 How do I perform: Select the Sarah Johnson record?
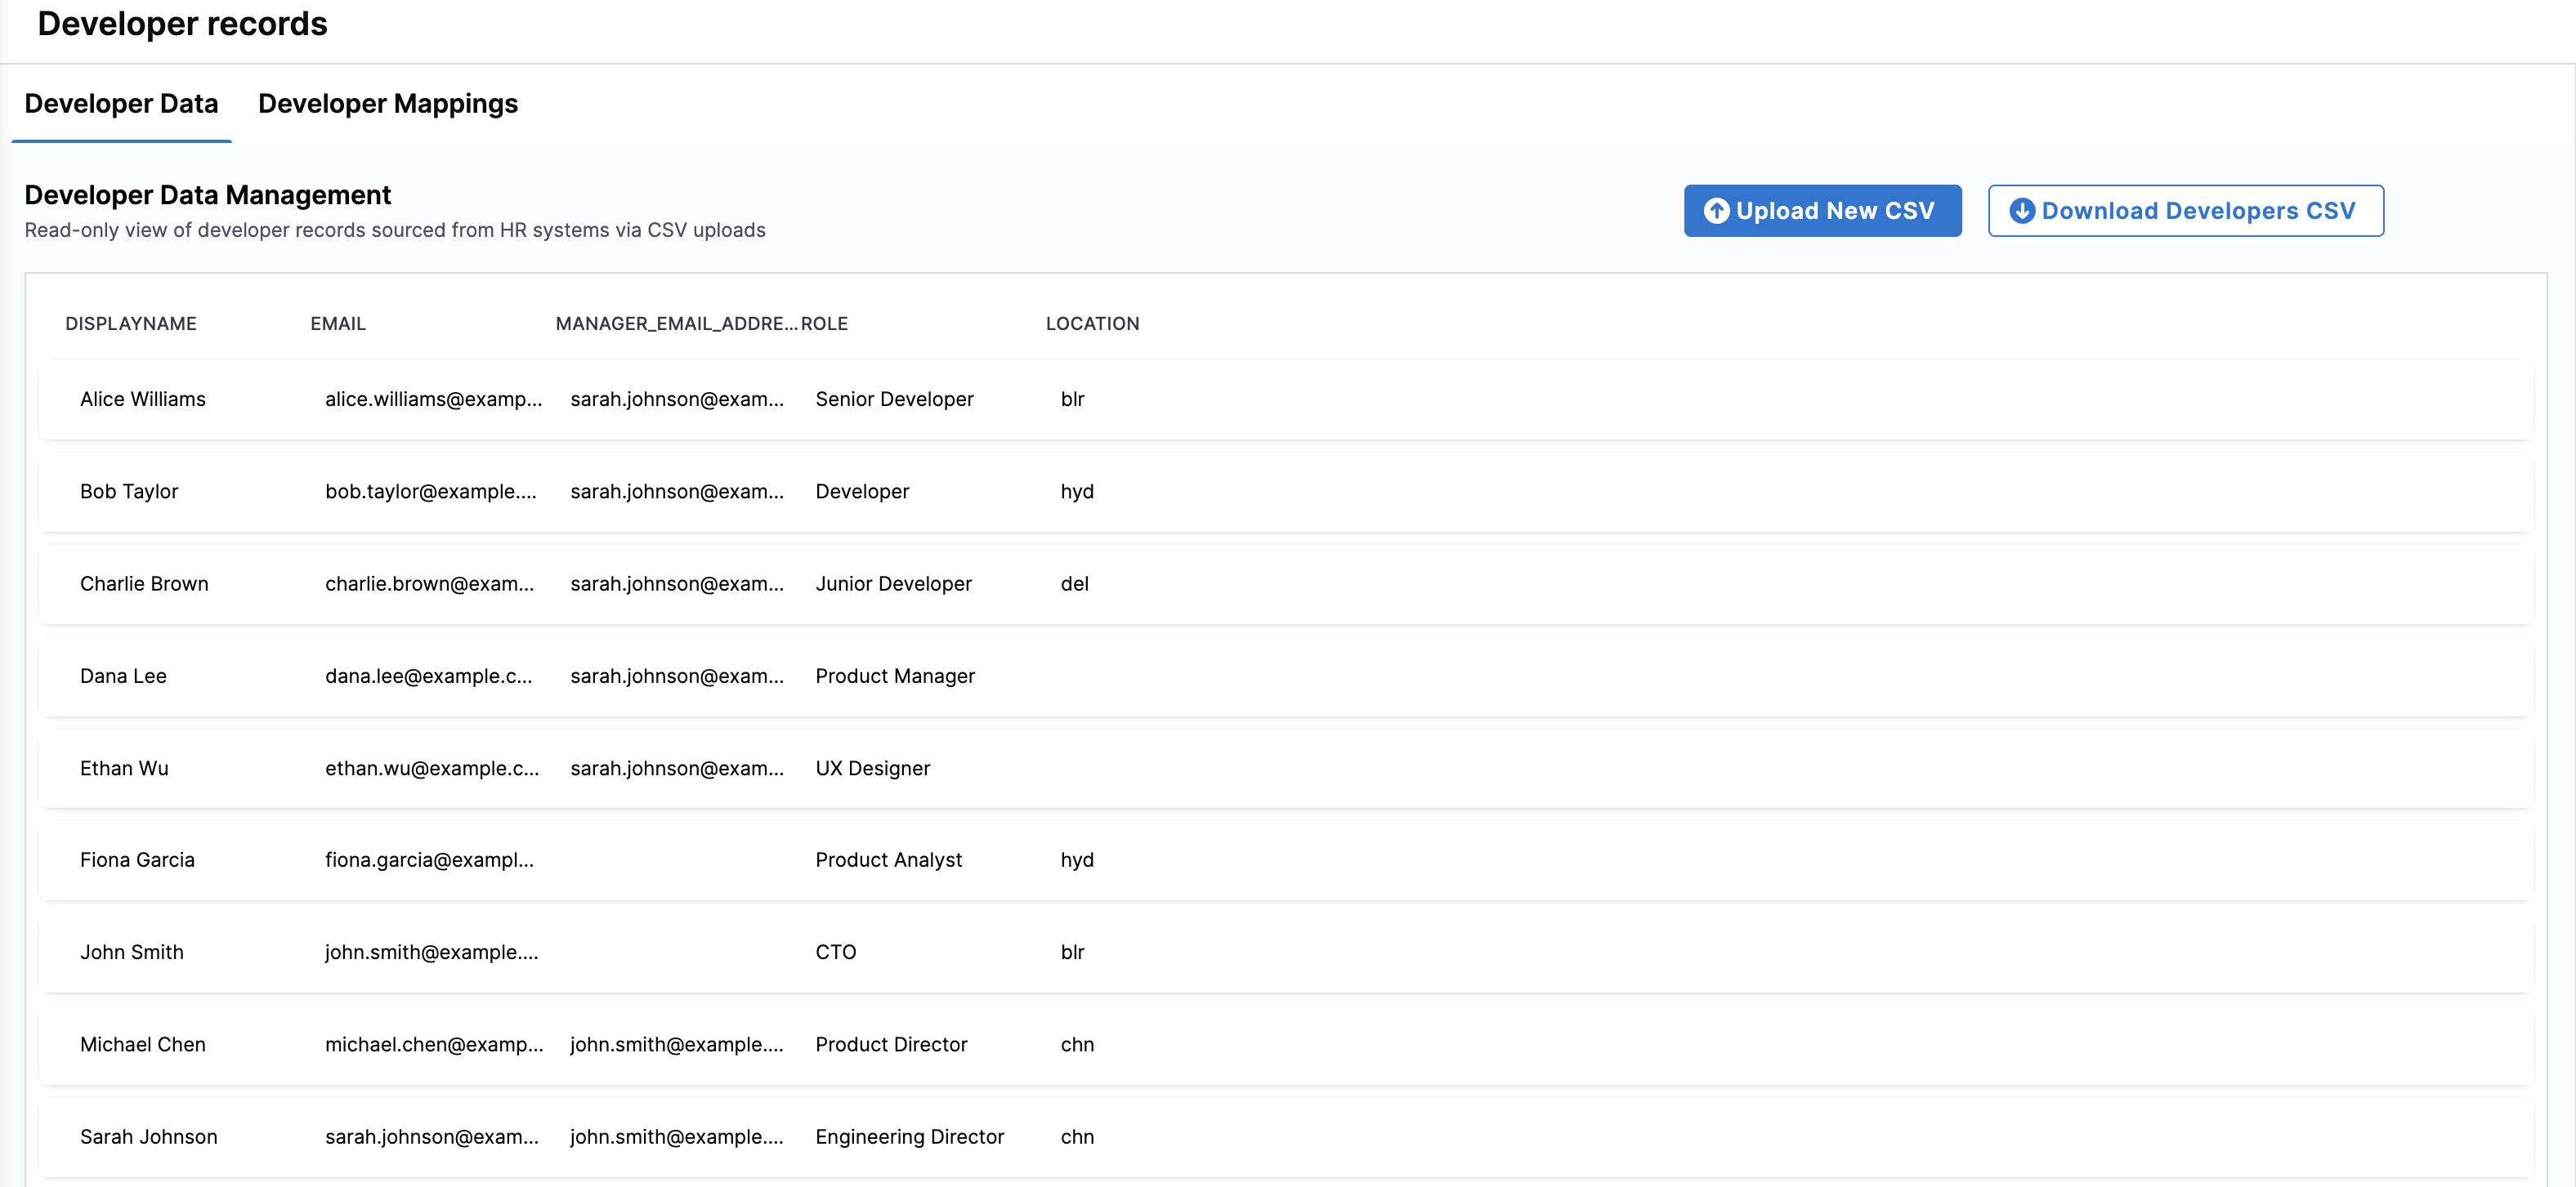click(148, 1137)
